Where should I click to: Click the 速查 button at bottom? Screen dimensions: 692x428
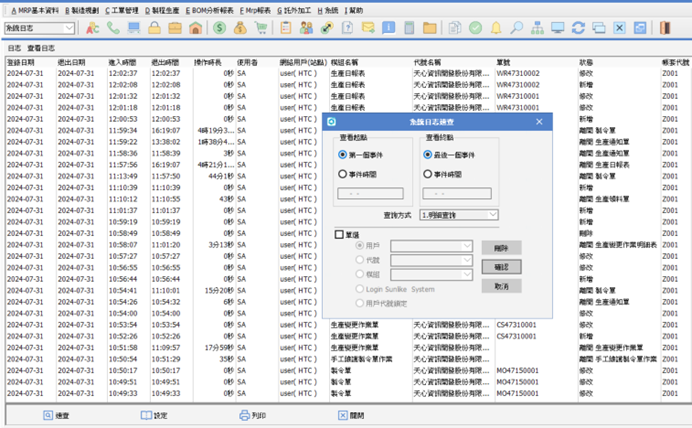56,415
